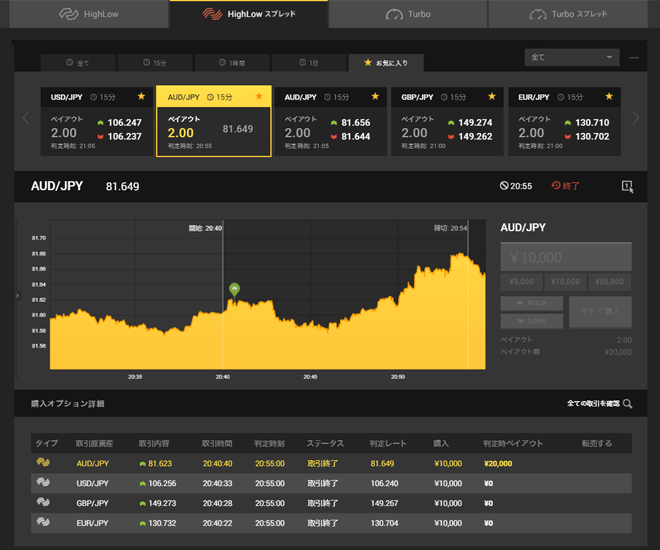Click the ステータス column header
This screenshot has height=550, width=660.
tap(325, 443)
